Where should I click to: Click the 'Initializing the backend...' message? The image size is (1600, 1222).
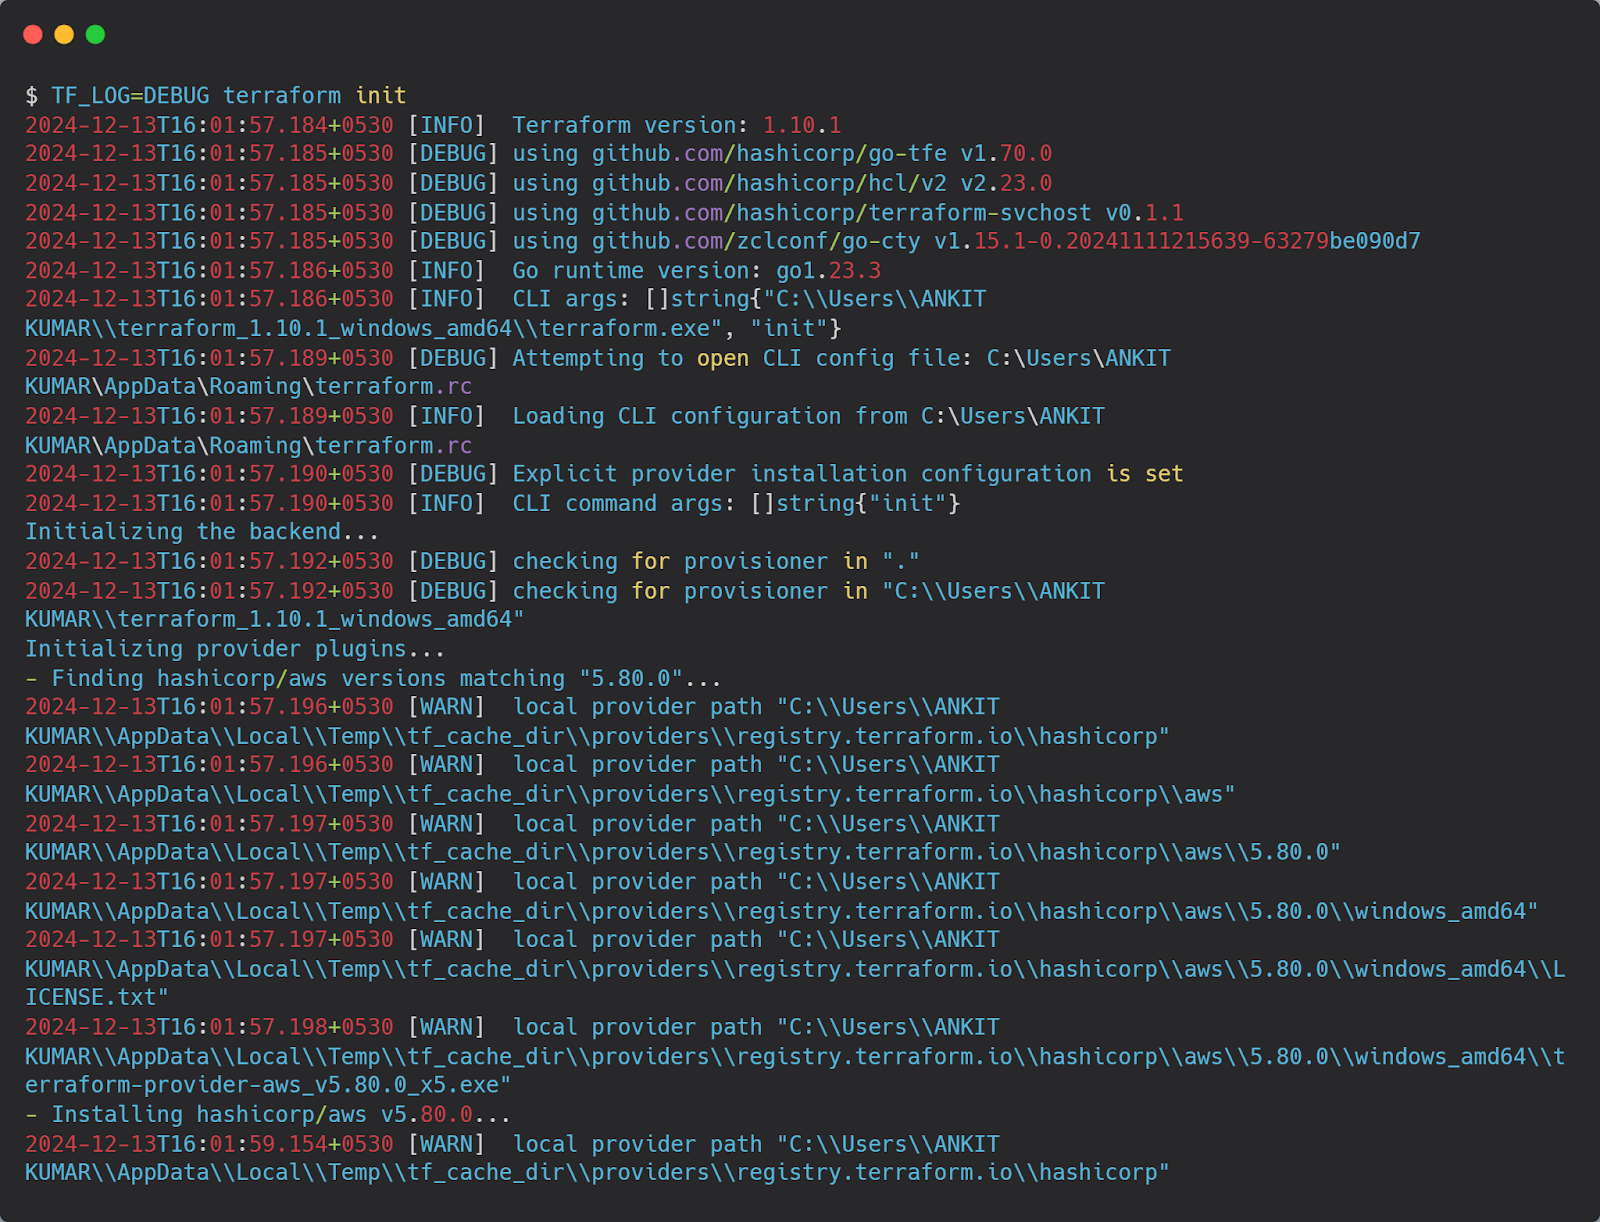click(202, 533)
